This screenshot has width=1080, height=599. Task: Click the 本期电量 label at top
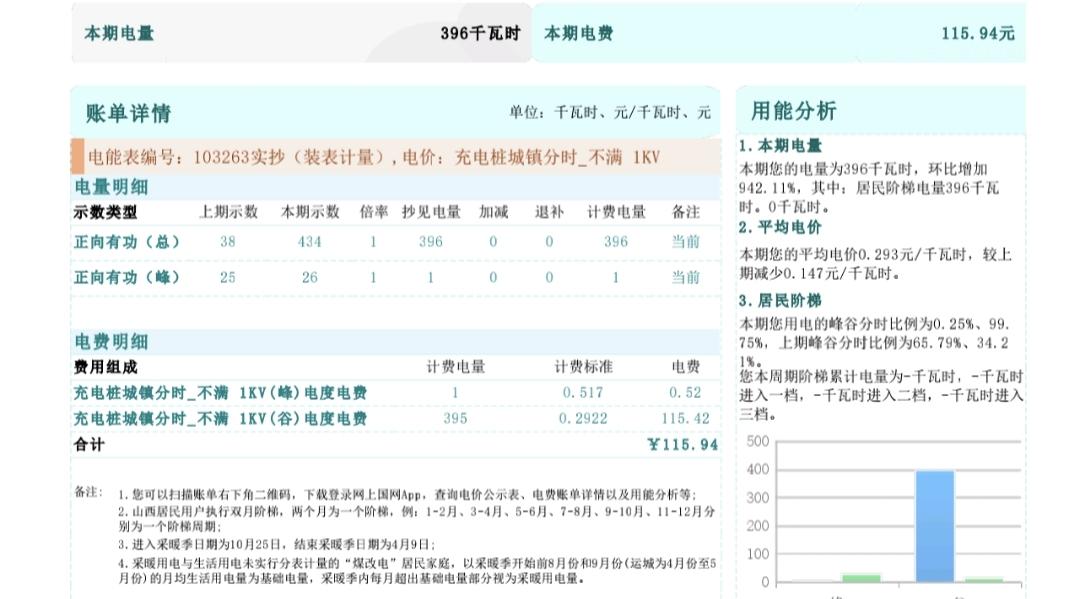[119, 33]
